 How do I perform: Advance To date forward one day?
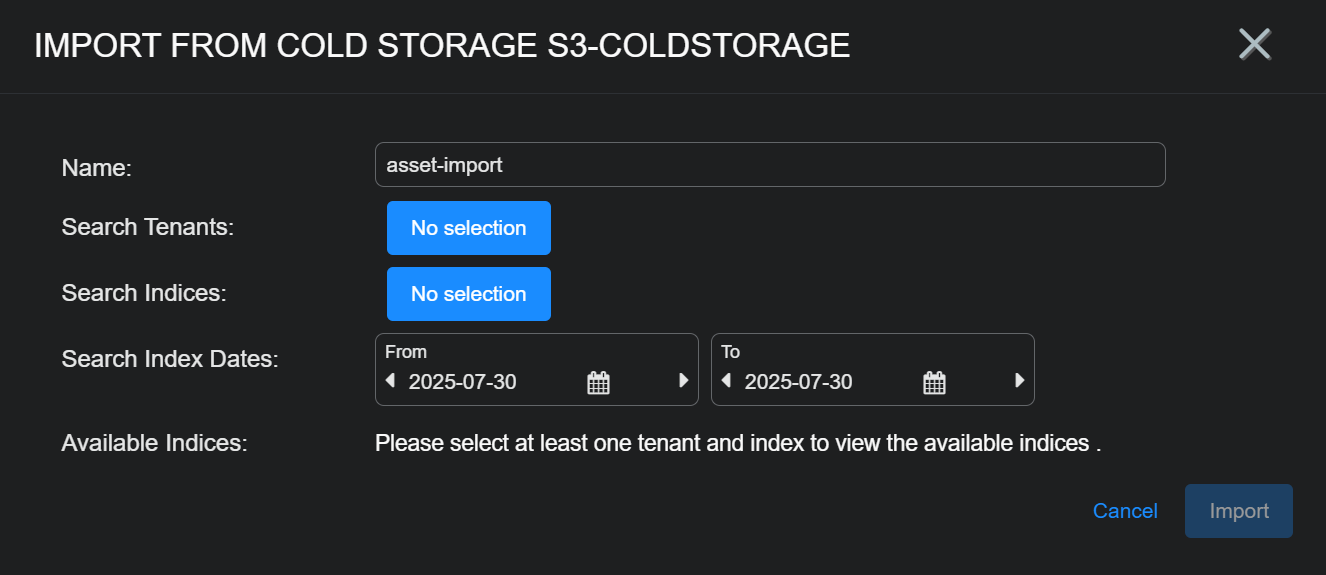coord(1020,381)
